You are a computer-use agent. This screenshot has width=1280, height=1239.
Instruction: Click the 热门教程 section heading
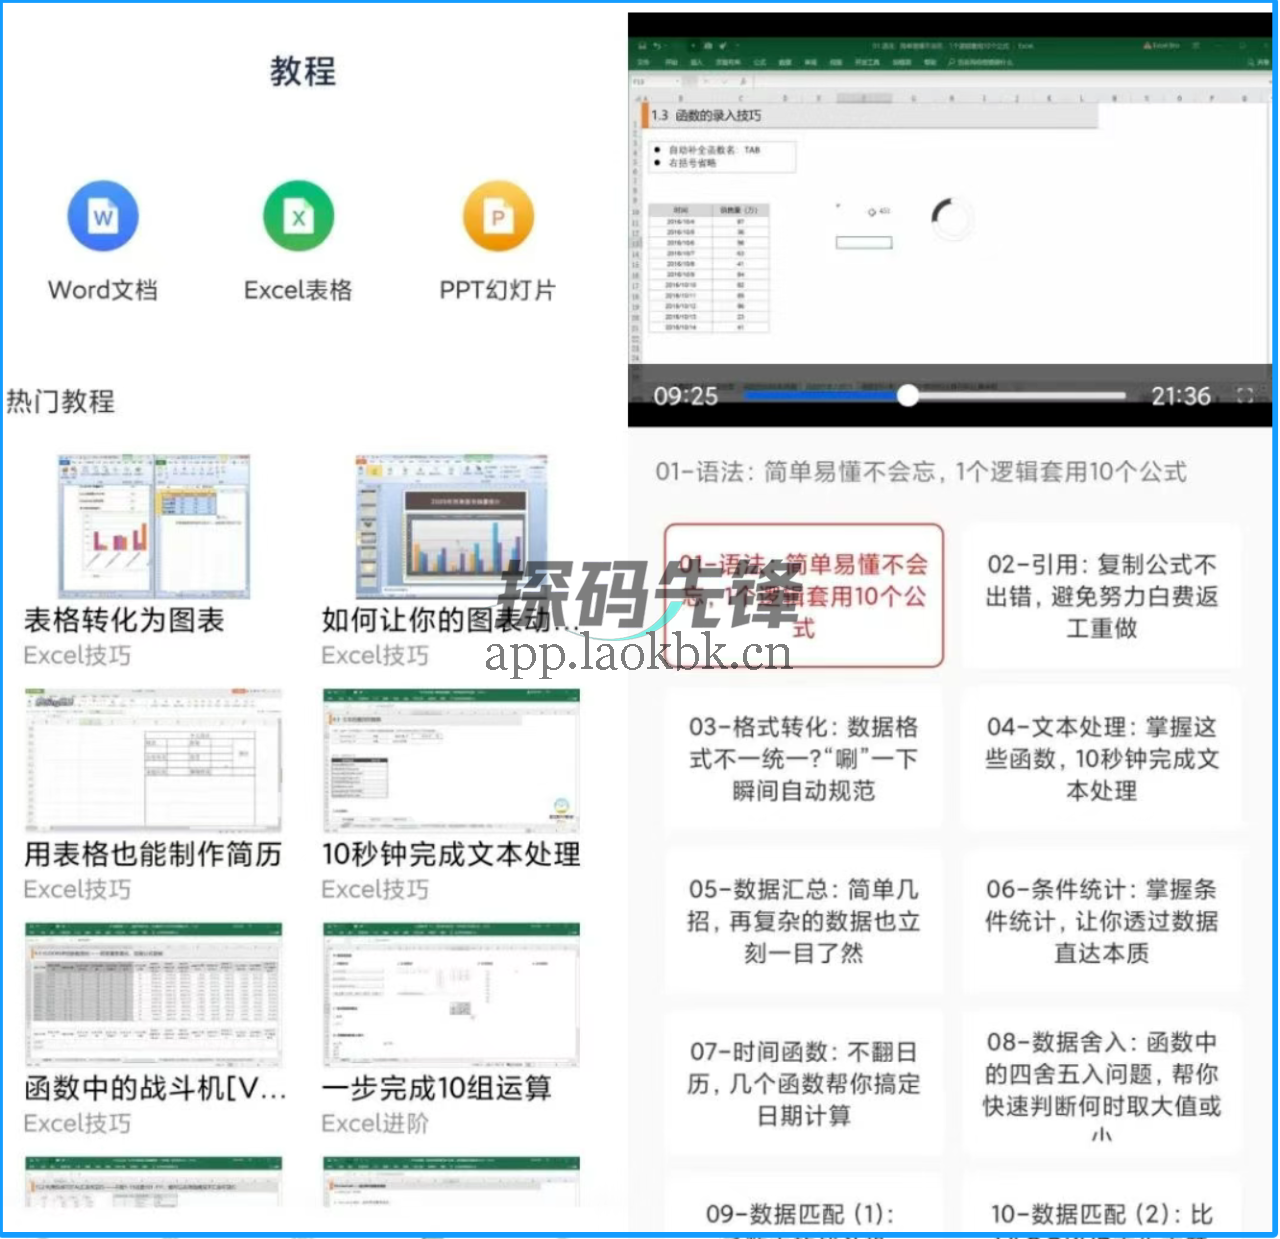point(60,402)
